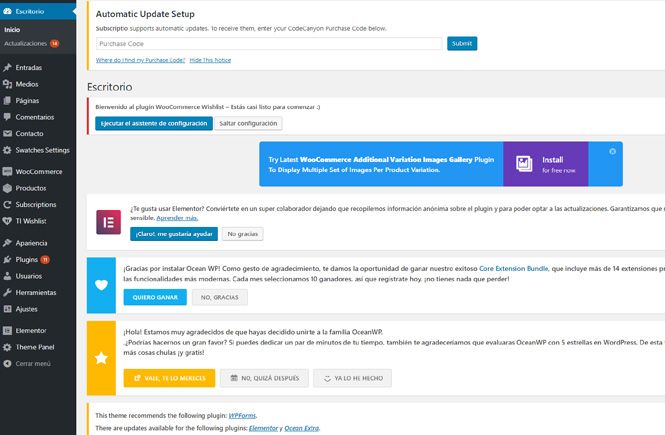Screen dimensions: 665x435
Task: Click the Actualizaciones count badge
Action: tap(54, 43)
